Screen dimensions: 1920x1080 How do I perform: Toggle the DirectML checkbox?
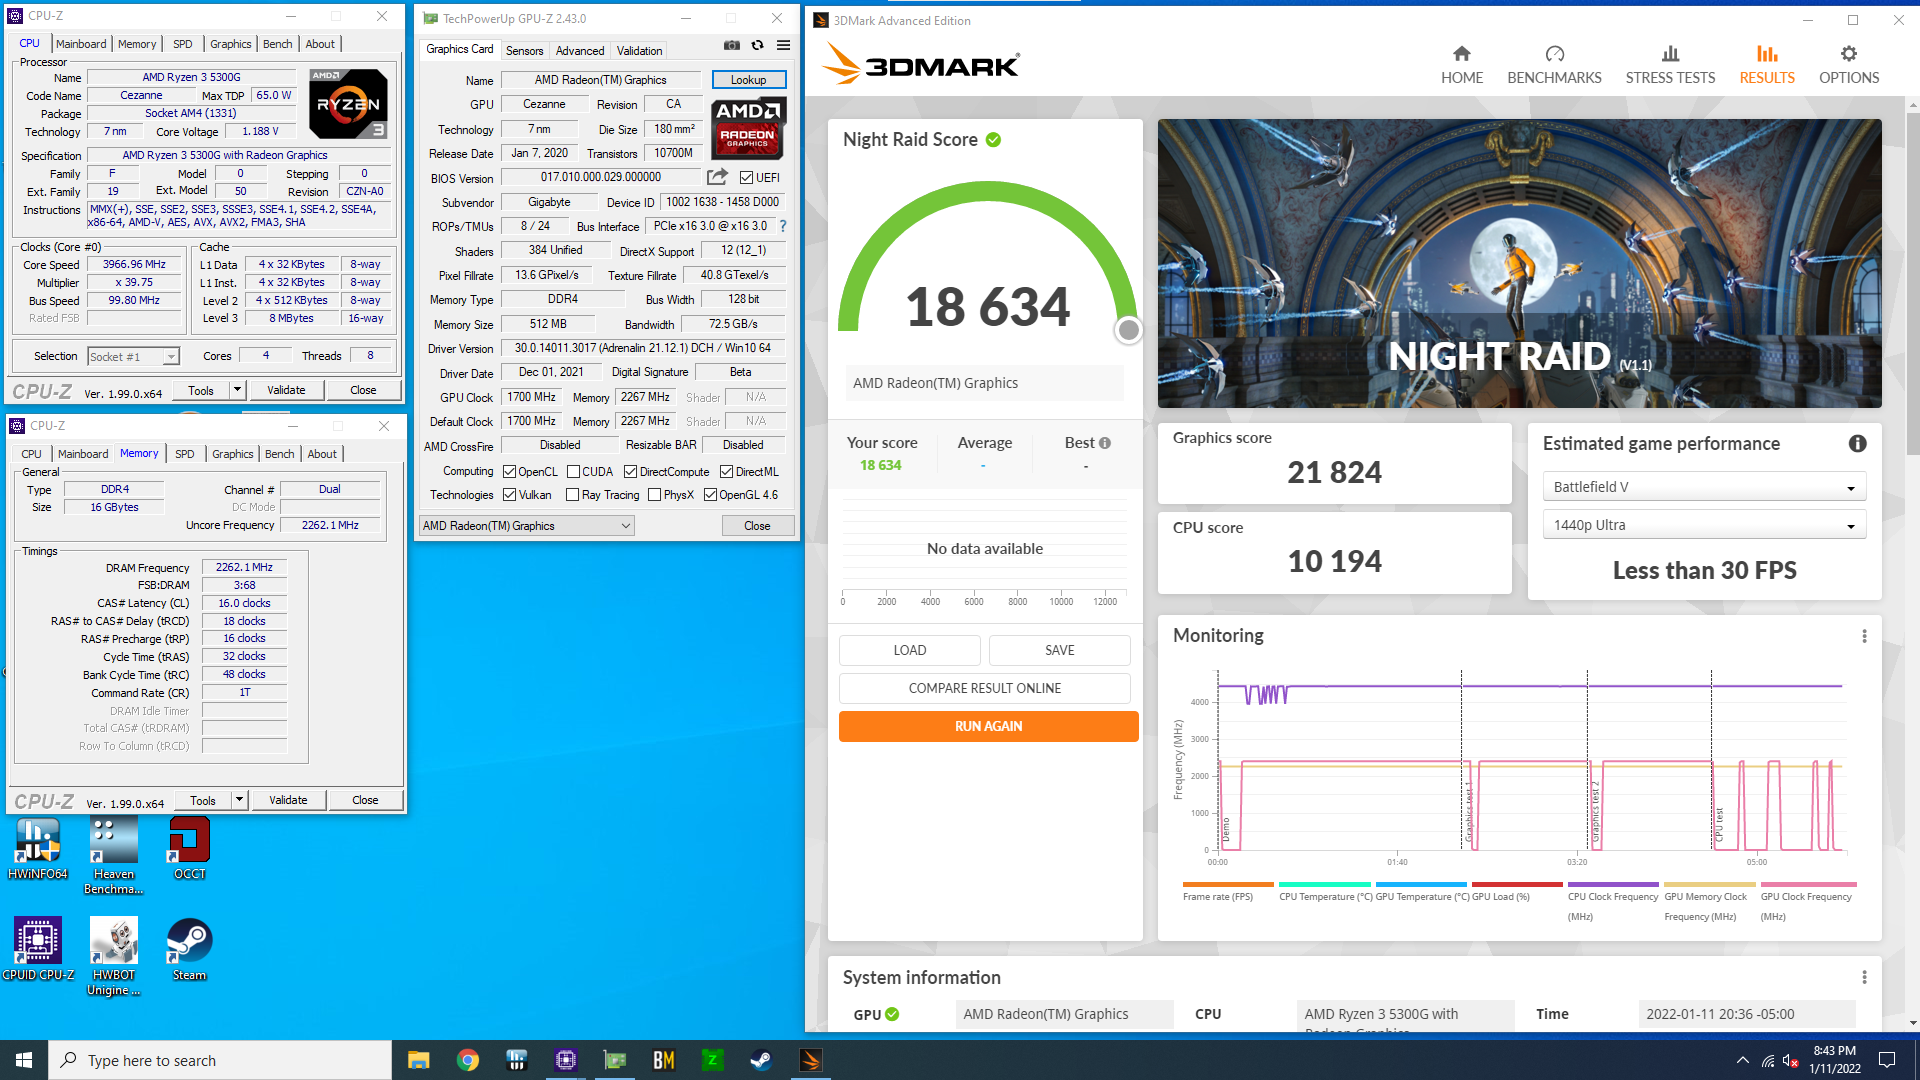pyautogui.click(x=726, y=472)
